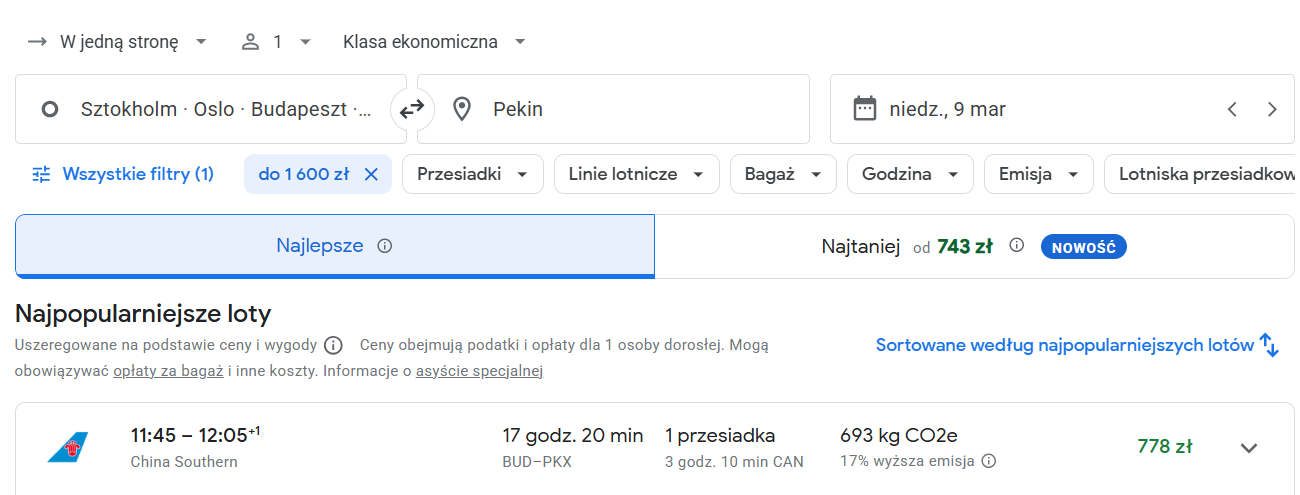Image resolution: width=1300 pixels, height=495 pixels.
Task: Open emission info for 17% wyższa emisja
Action: coord(989,461)
